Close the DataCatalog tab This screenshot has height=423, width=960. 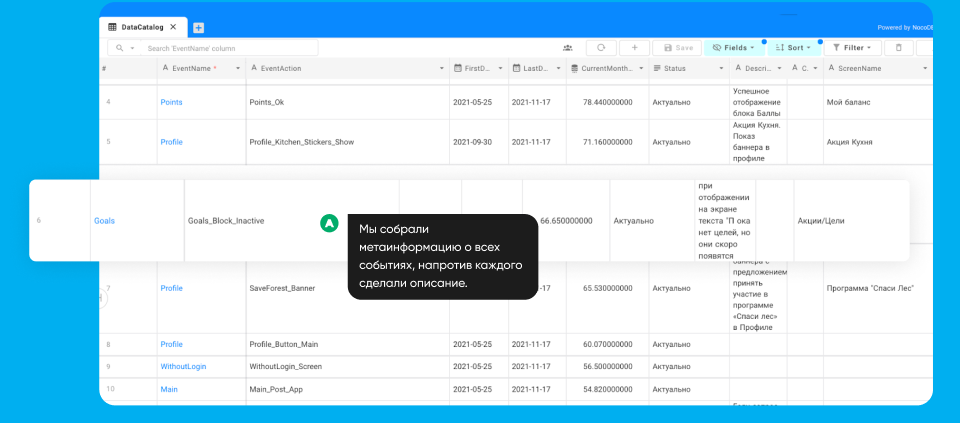point(174,28)
